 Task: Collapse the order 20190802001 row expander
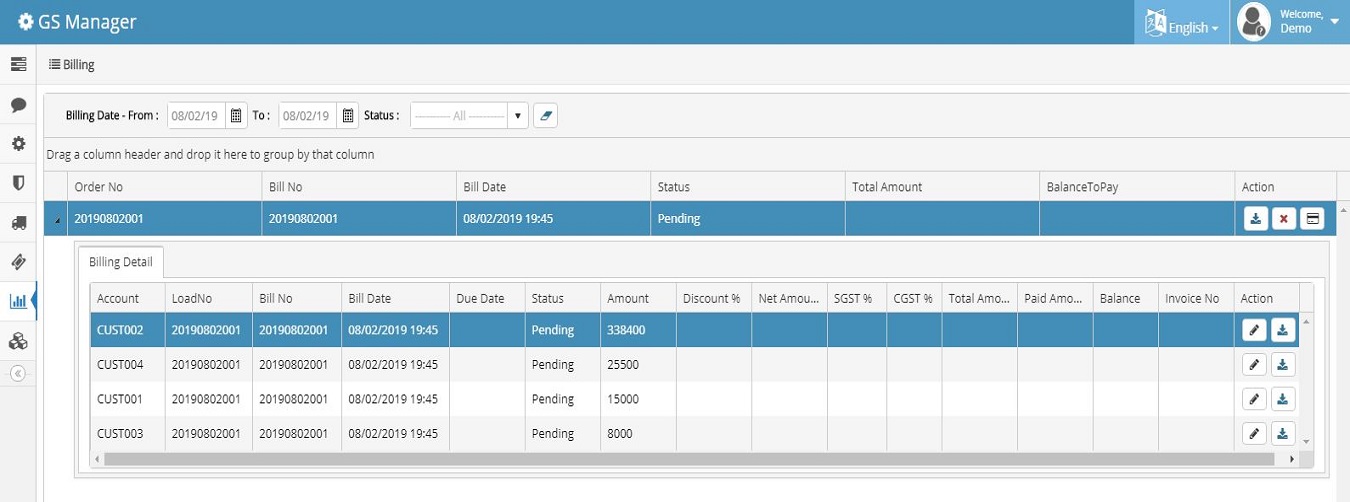click(56, 219)
